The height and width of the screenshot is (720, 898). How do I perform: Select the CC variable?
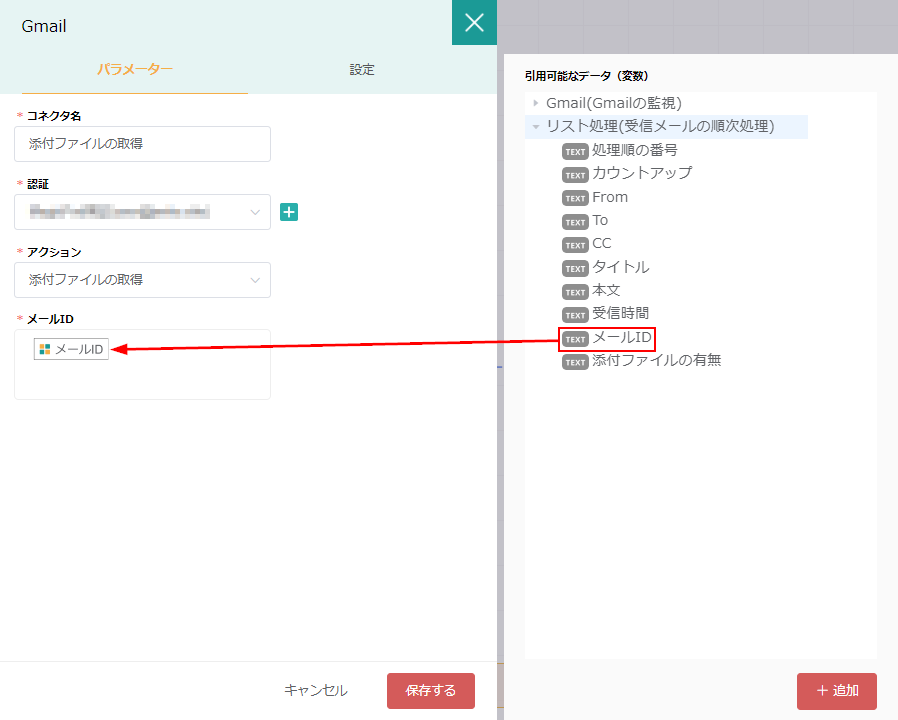click(602, 243)
